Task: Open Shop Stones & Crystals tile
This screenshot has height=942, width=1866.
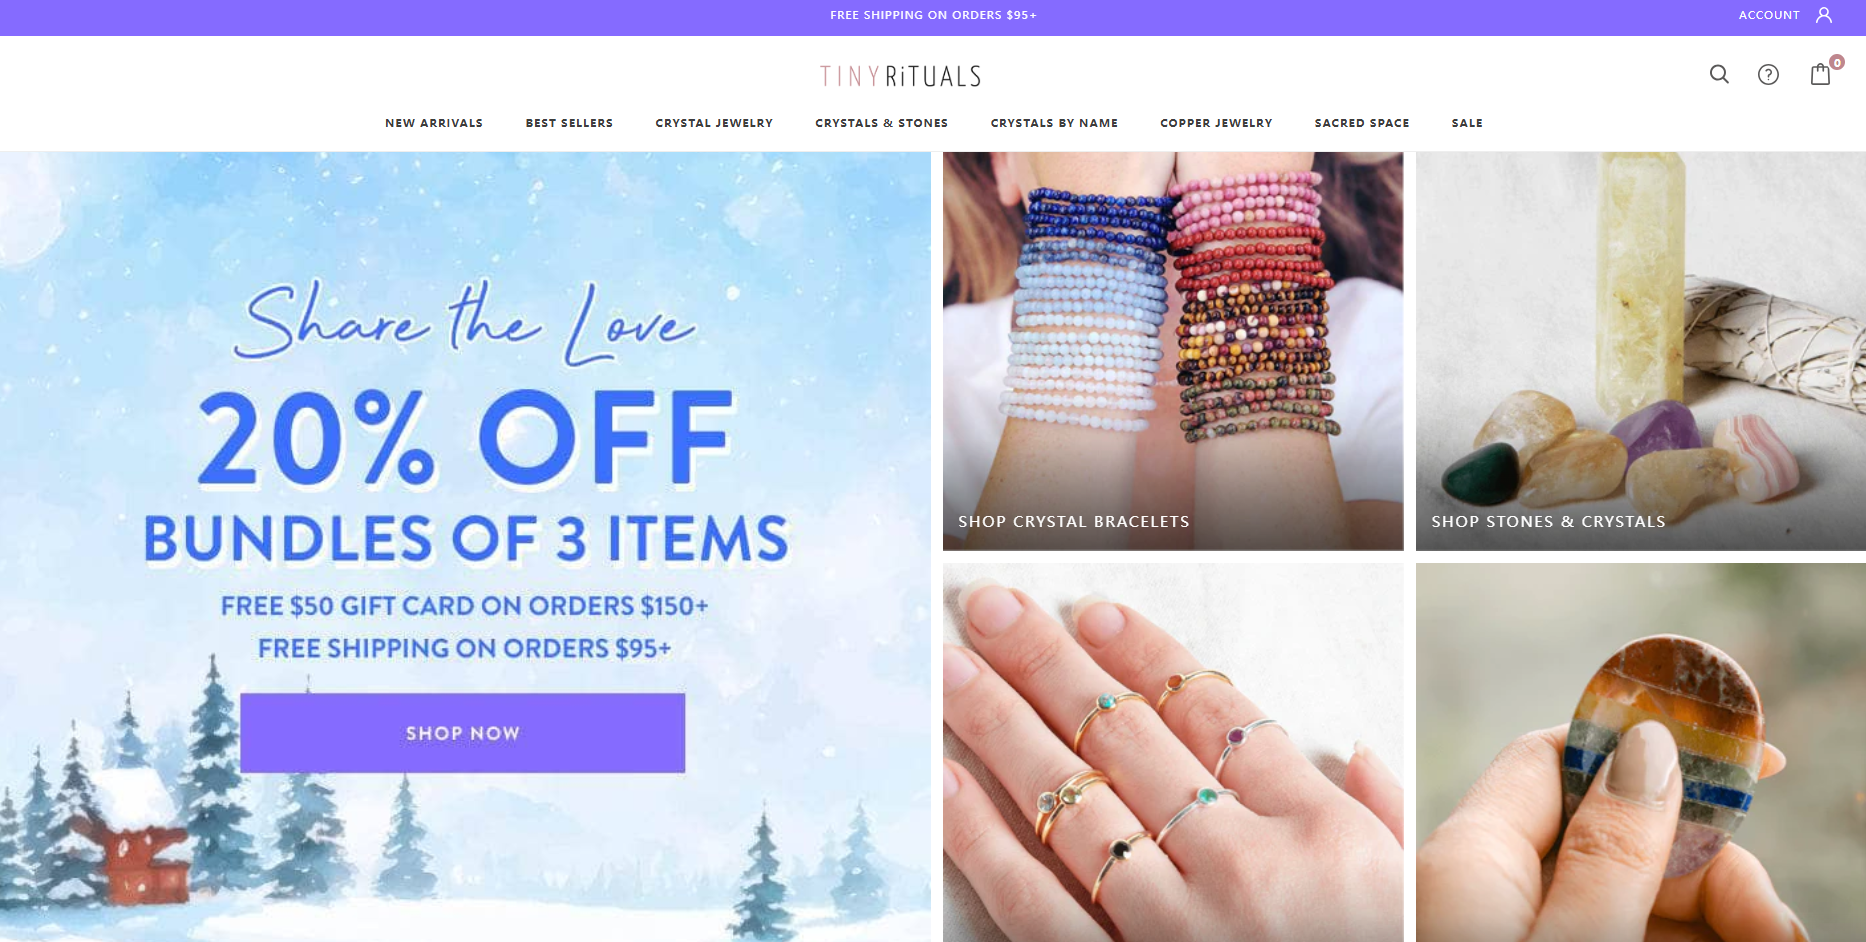Action: click(x=1640, y=351)
